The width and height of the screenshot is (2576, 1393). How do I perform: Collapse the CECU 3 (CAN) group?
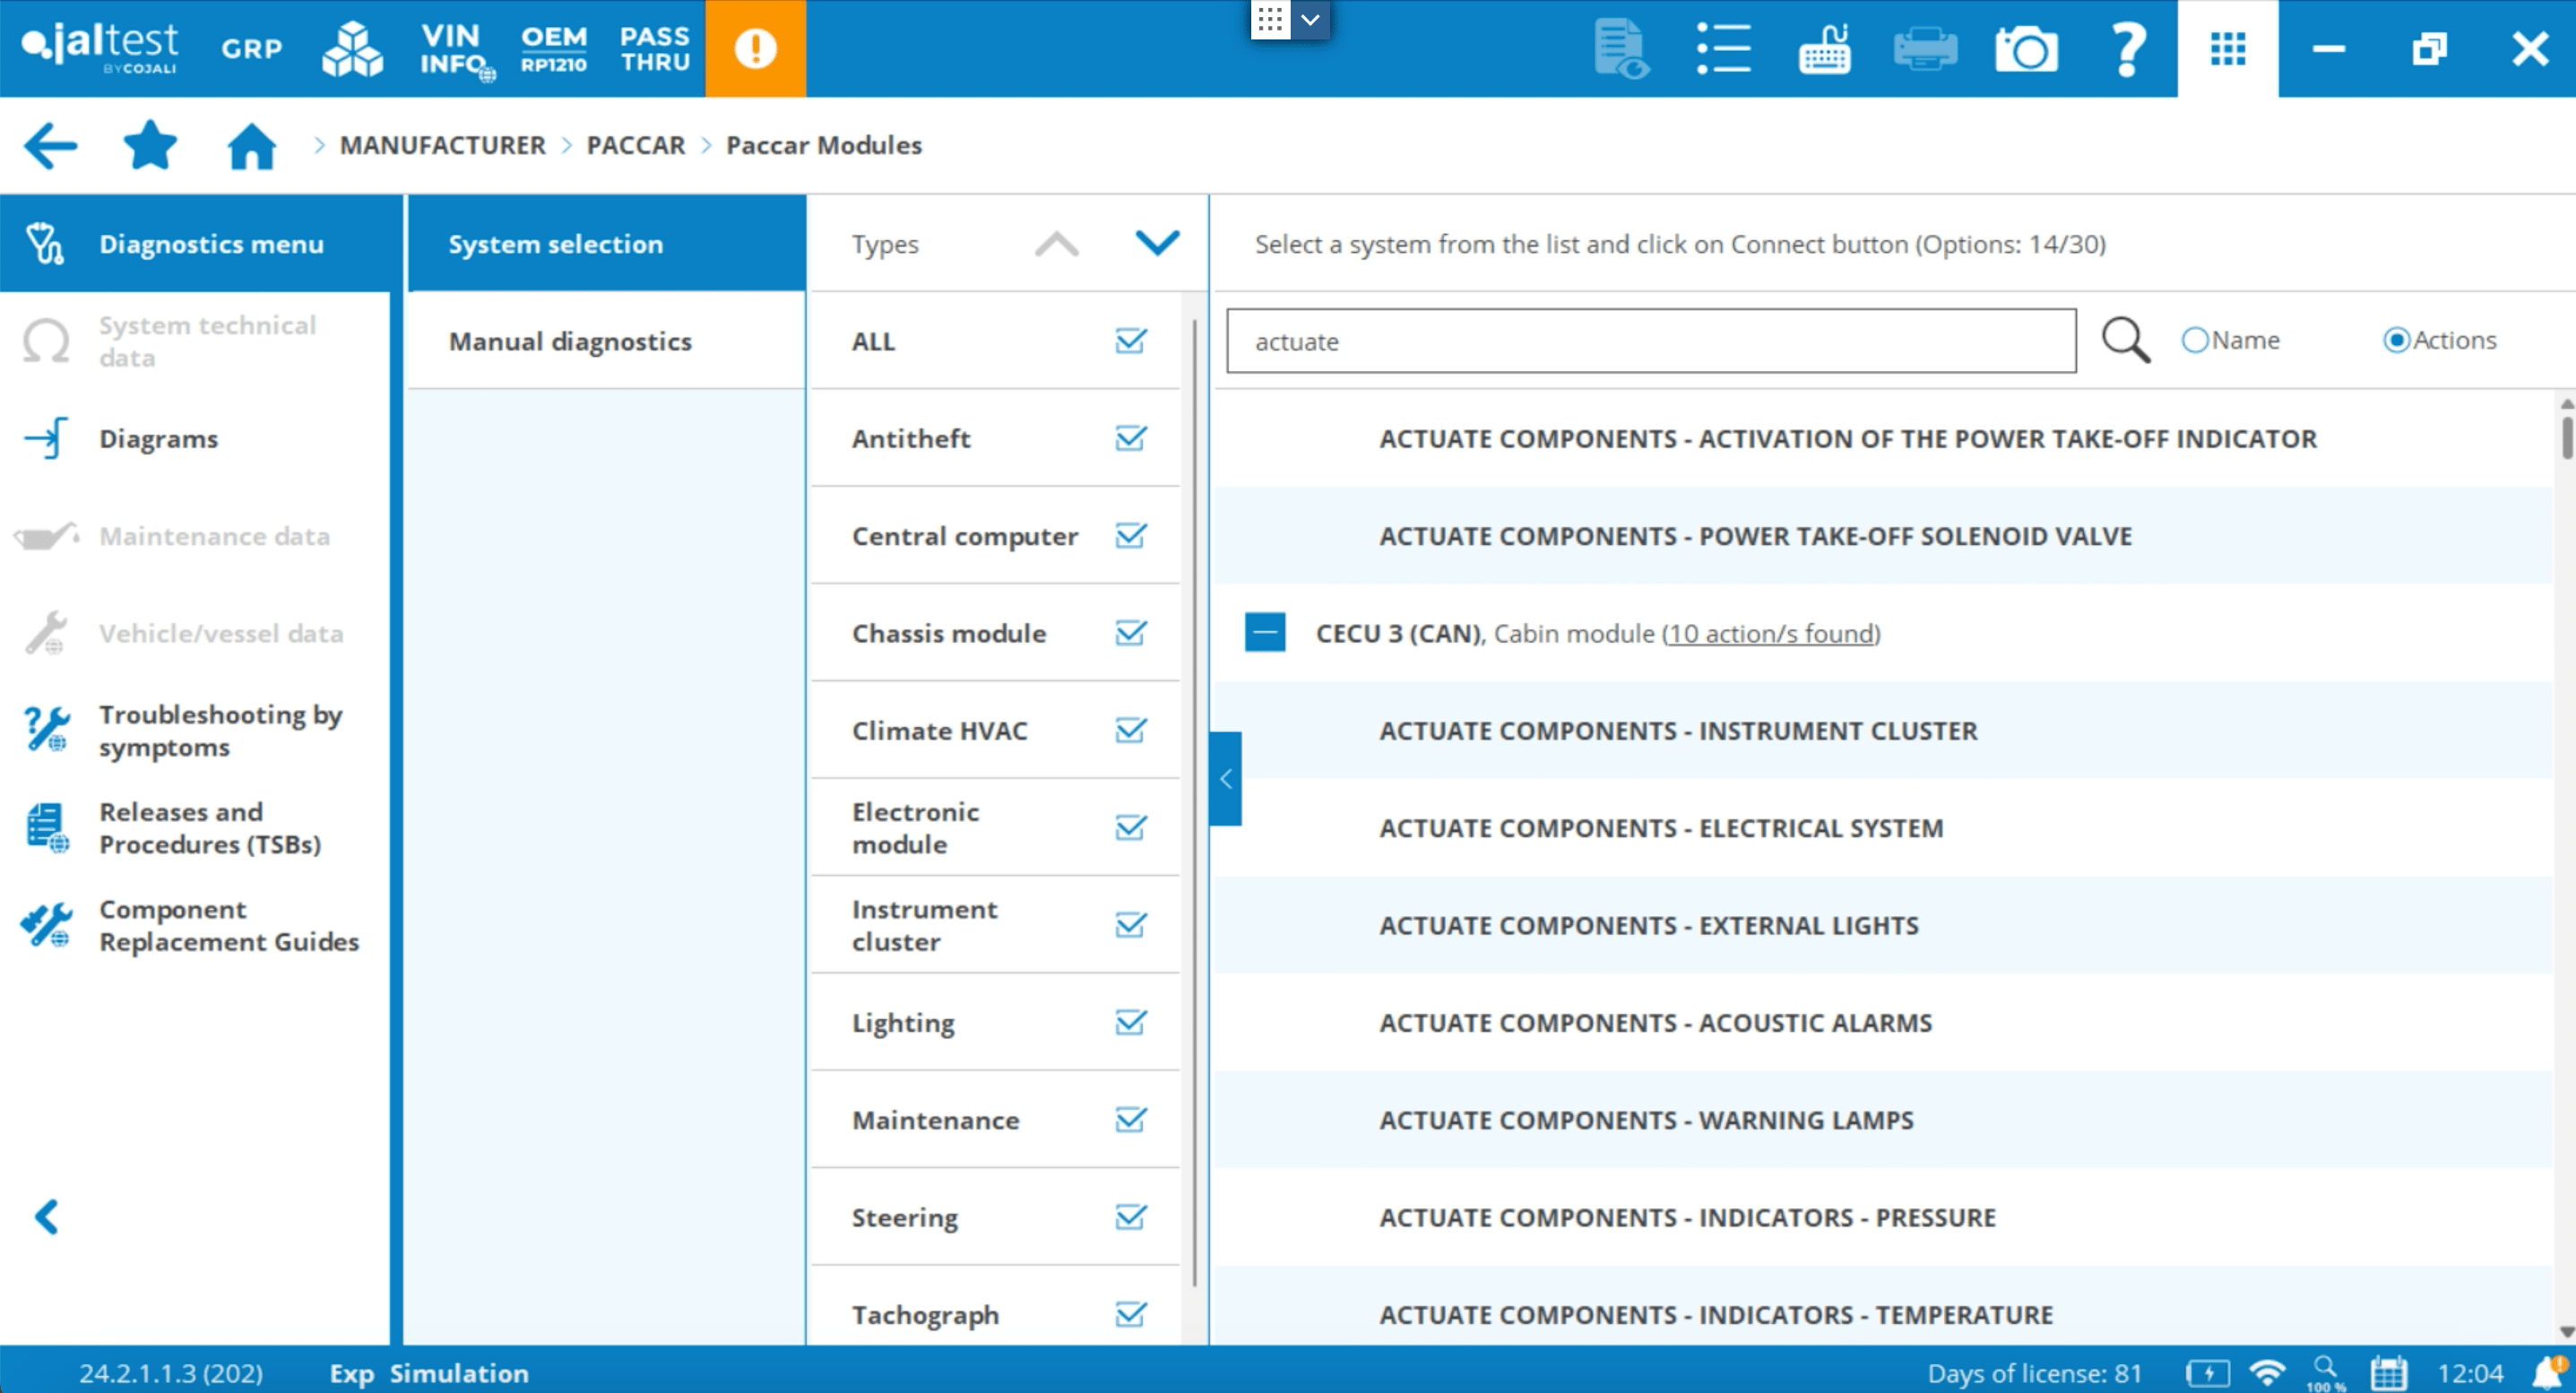pyautogui.click(x=1264, y=634)
